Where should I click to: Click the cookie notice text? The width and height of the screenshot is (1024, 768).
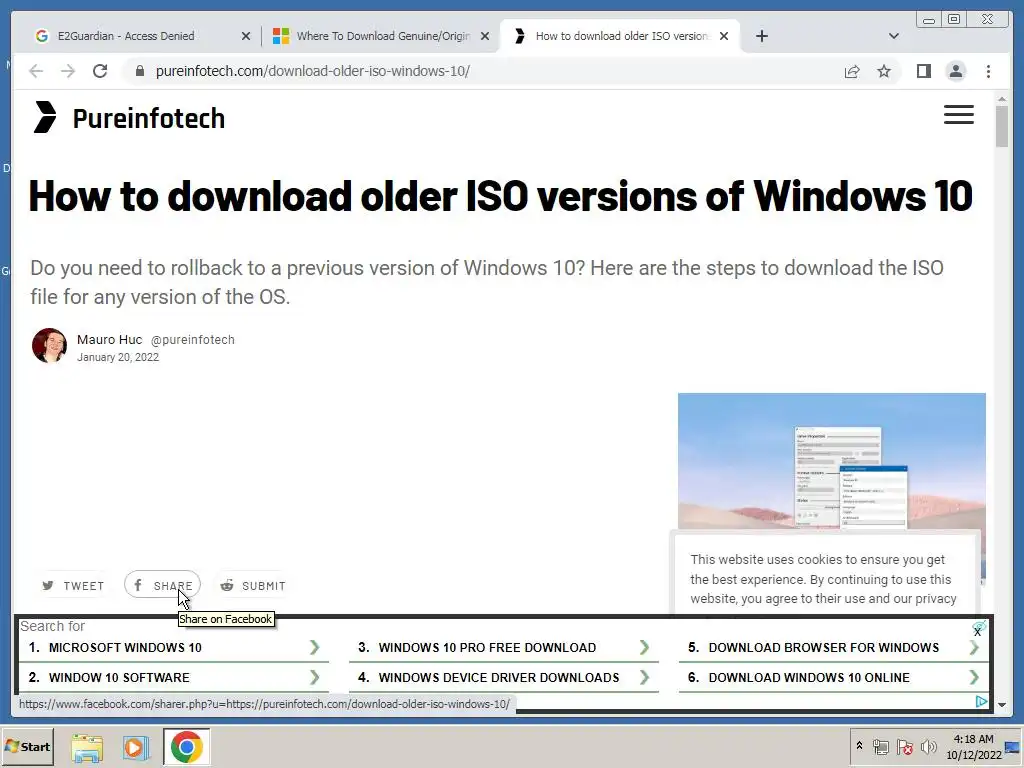pos(823,579)
